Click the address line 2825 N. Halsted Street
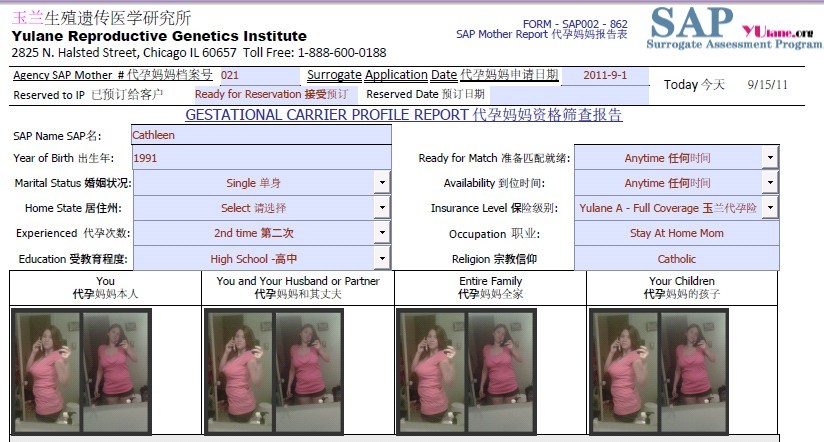This screenshot has height=442, width=824. [x=199, y=53]
